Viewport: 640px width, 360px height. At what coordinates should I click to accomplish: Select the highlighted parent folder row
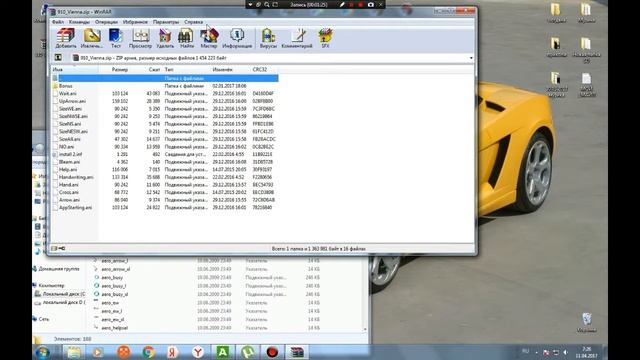(x=165, y=78)
